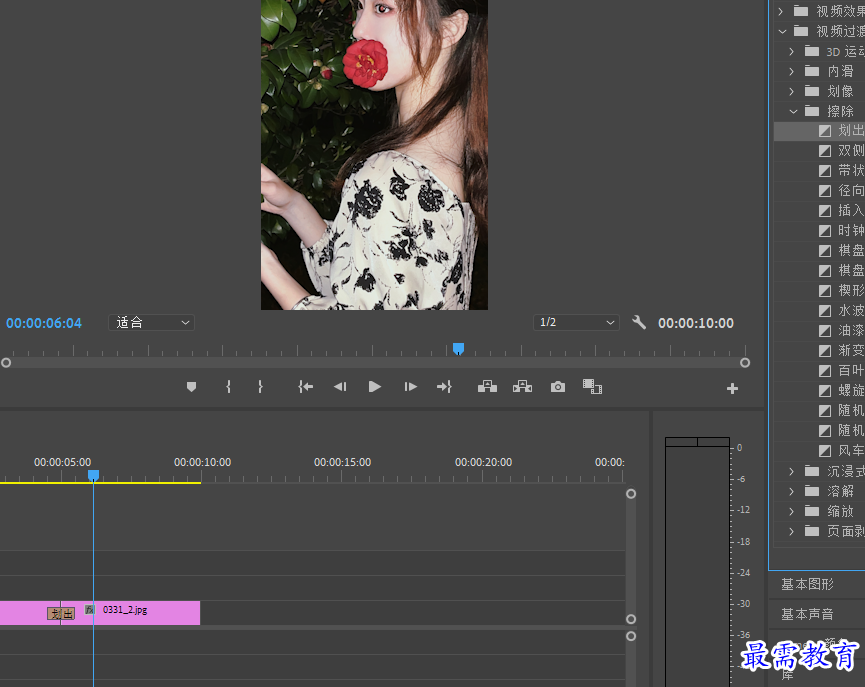The height and width of the screenshot is (687, 865).
Task: Click the timeline blue playhead handle
Action: (93, 475)
